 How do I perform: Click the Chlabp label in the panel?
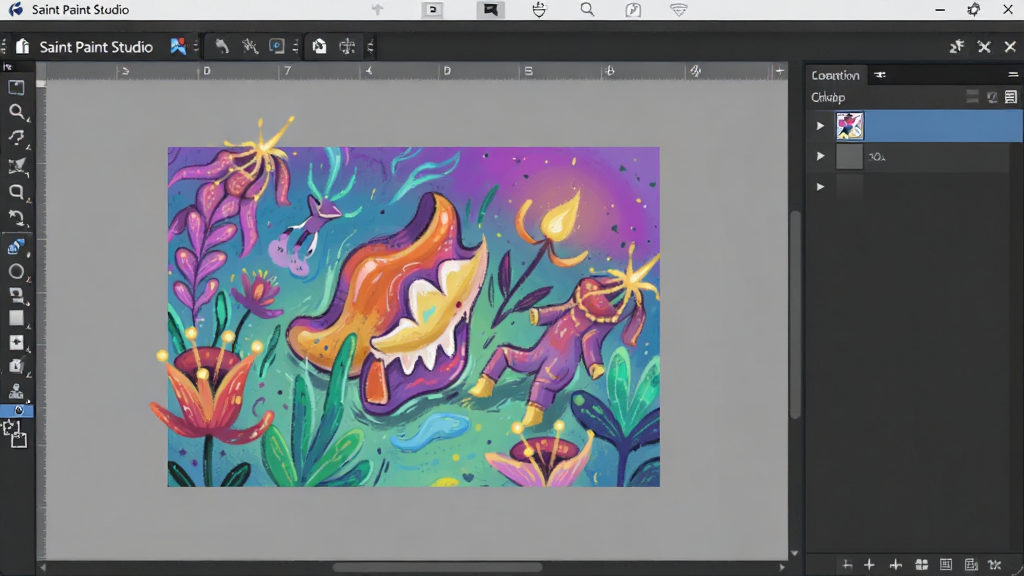pyautogui.click(x=828, y=97)
